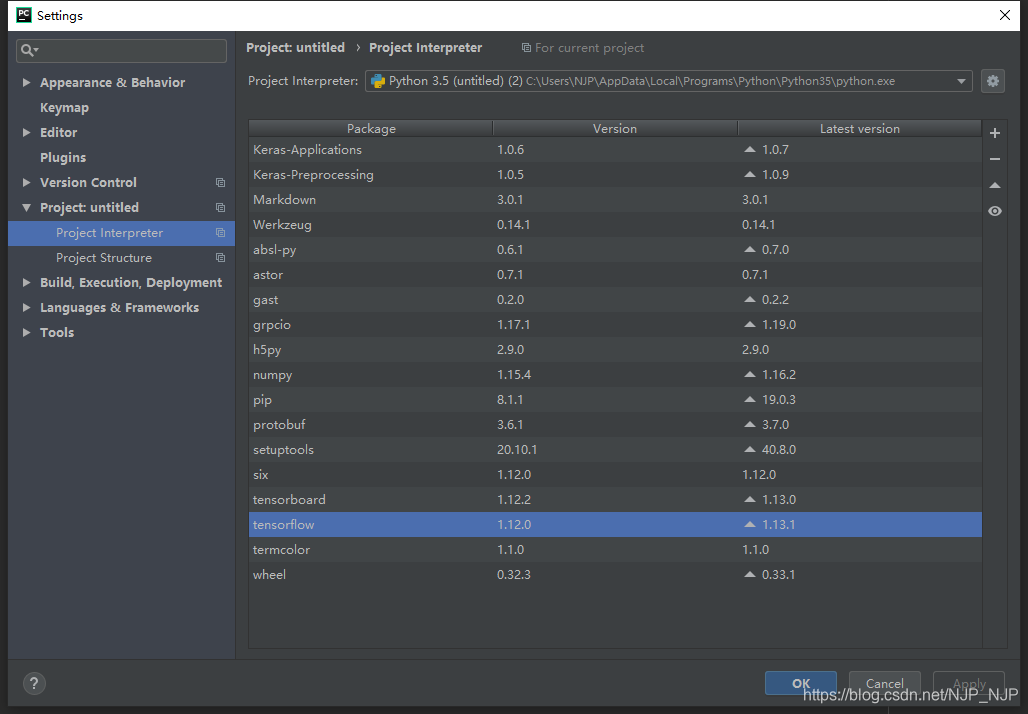The image size is (1028, 714).
Task: Open interpreter gear settings icon
Action: (993, 81)
